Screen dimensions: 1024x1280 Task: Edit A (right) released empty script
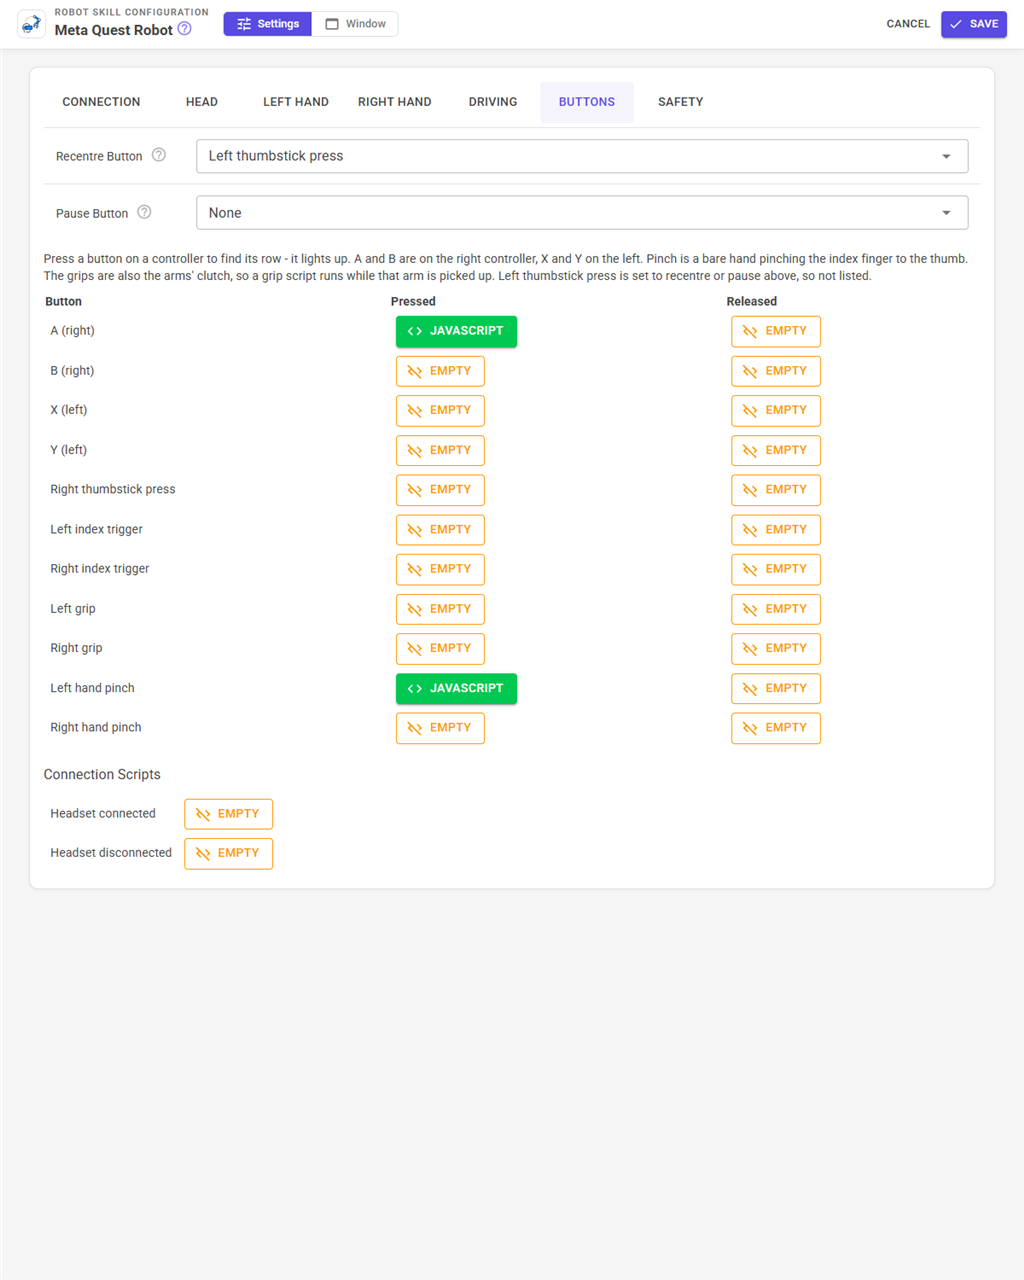click(776, 331)
